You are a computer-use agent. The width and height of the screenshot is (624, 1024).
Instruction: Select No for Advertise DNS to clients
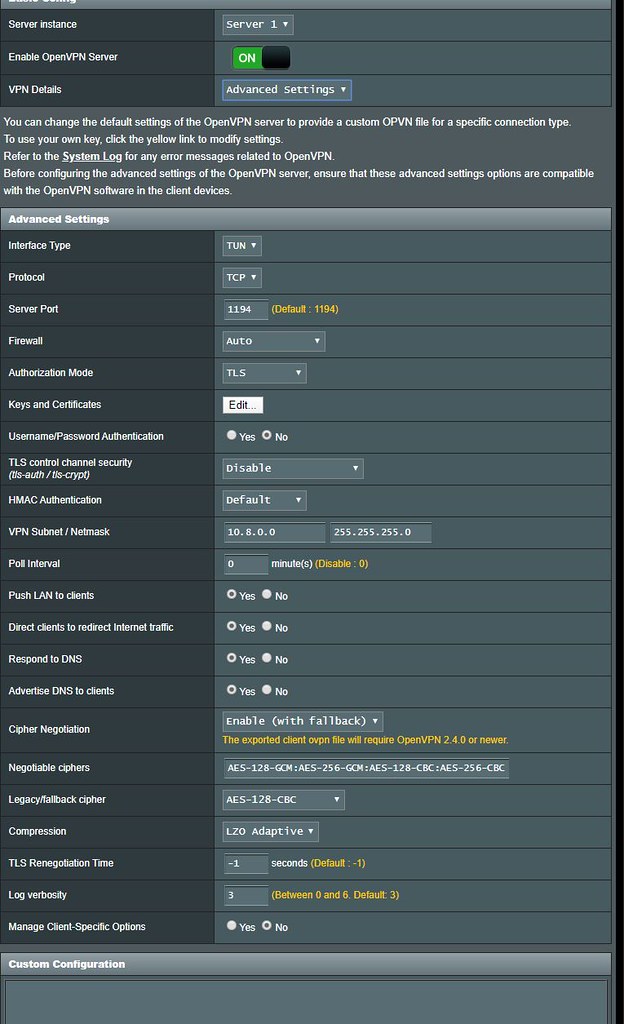pos(267,690)
